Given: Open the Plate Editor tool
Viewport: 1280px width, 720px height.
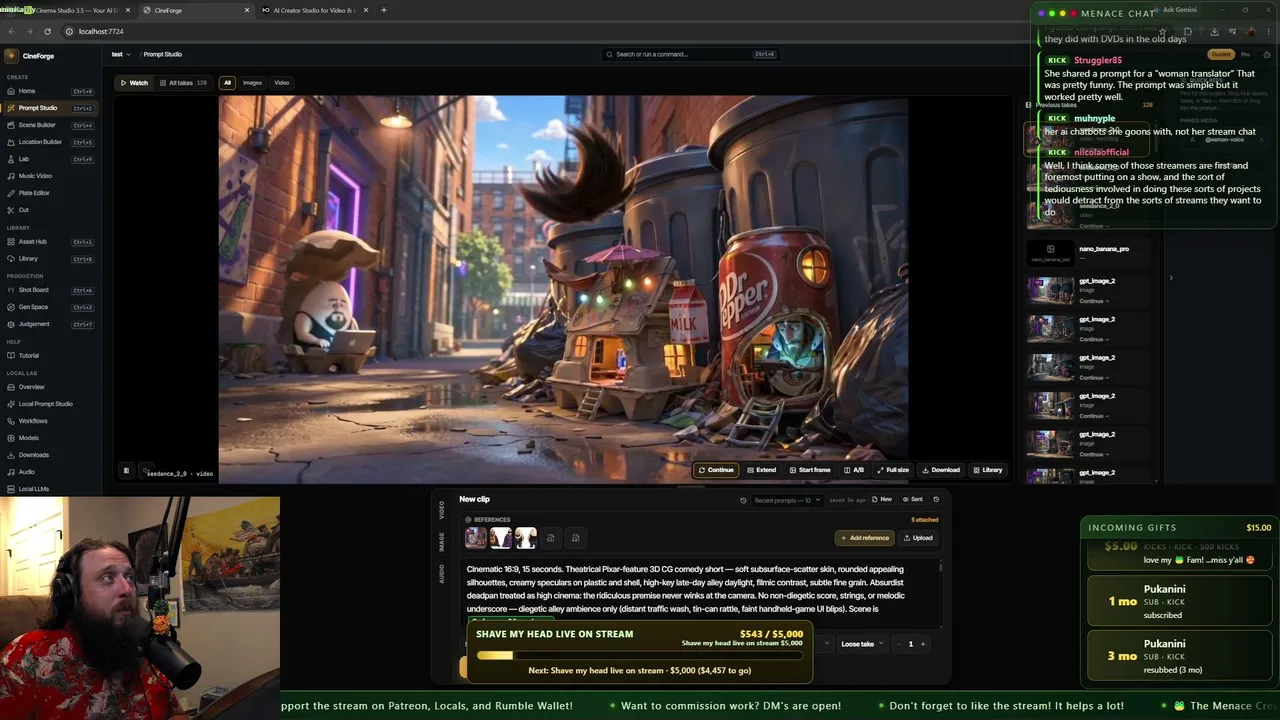Looking at the screenshot, I should [x=50, y=193].
